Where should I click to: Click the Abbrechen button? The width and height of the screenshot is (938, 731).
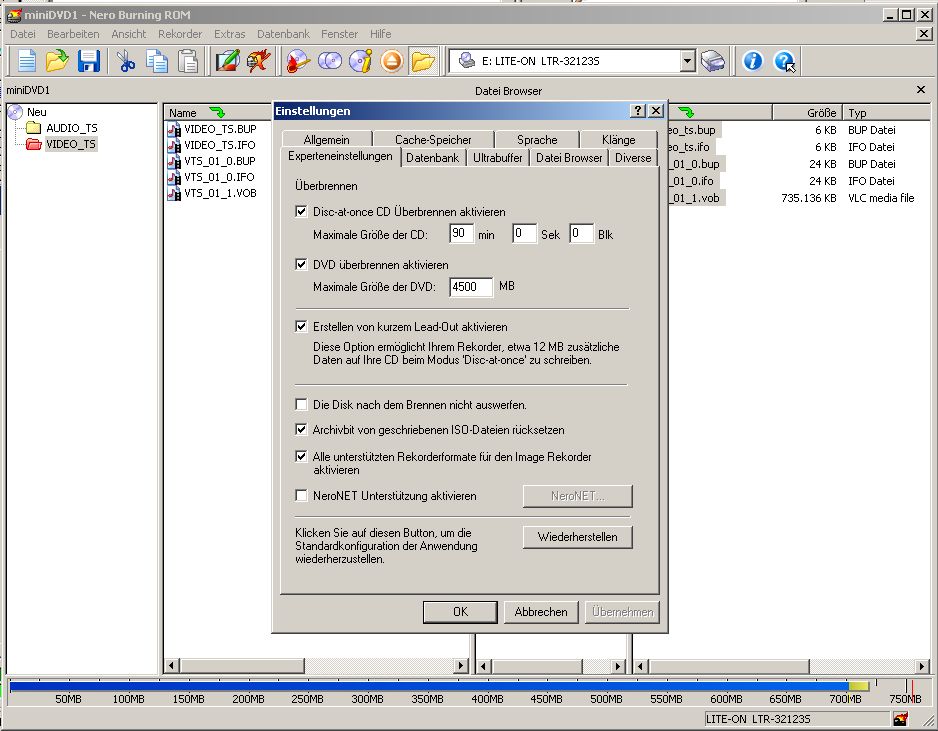coord(541,611)
